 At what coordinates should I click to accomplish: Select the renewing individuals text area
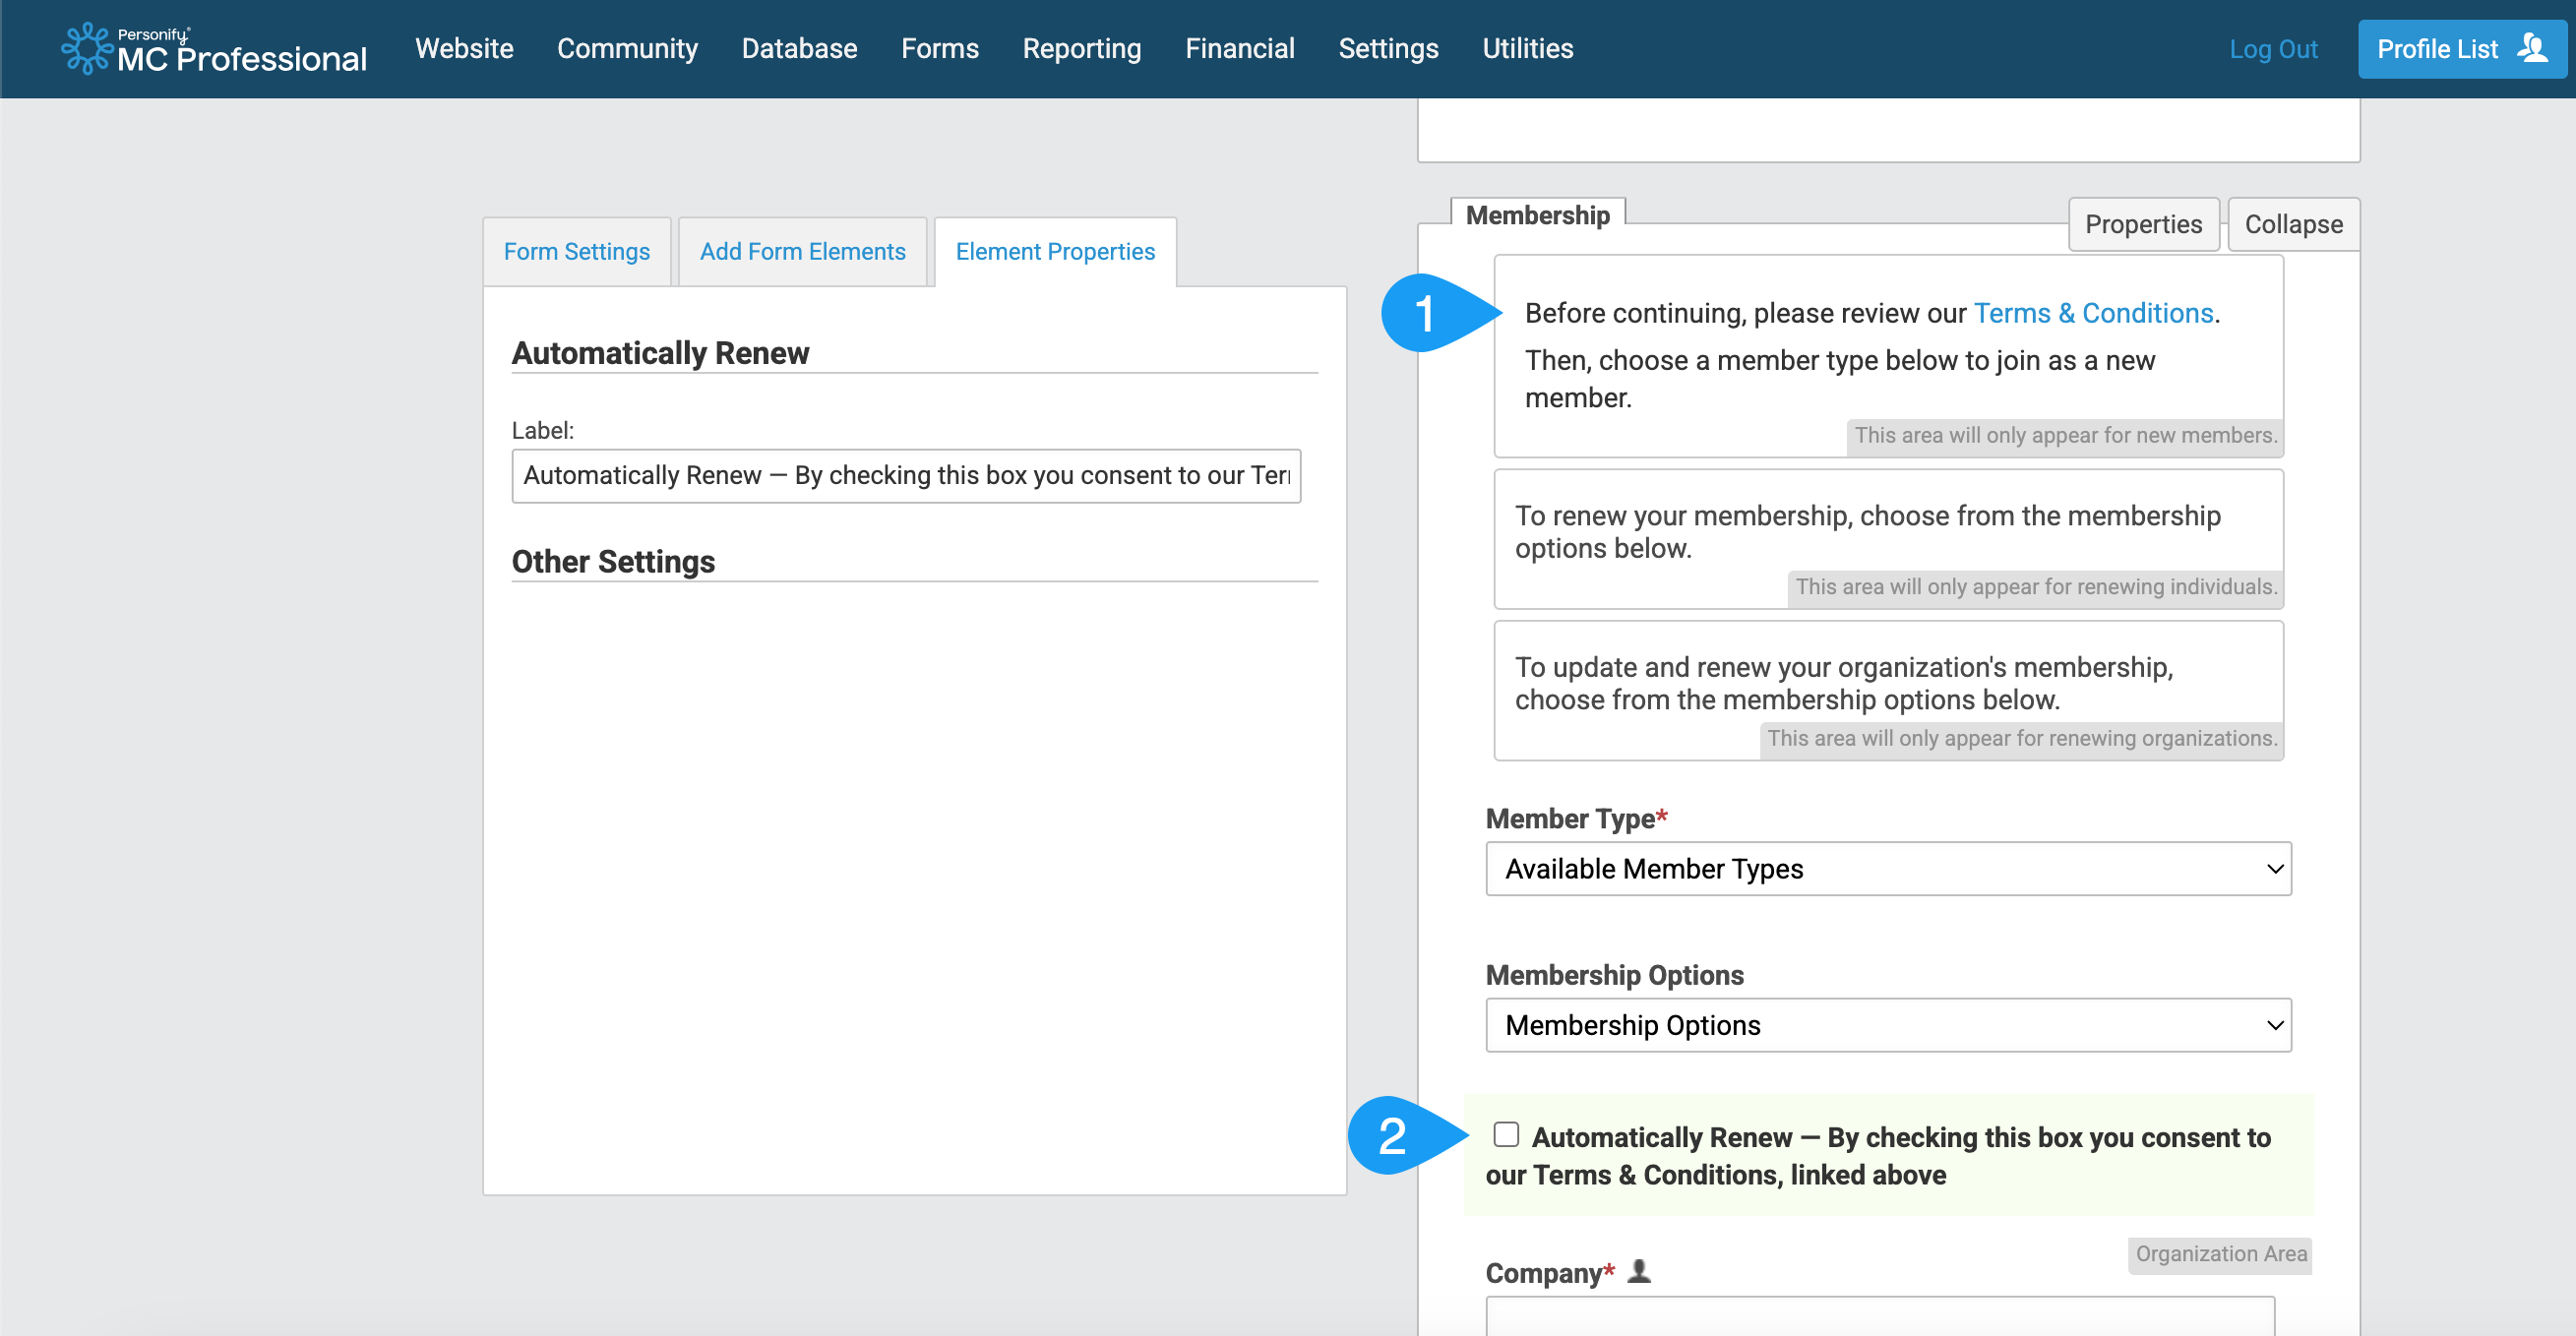1888,539
